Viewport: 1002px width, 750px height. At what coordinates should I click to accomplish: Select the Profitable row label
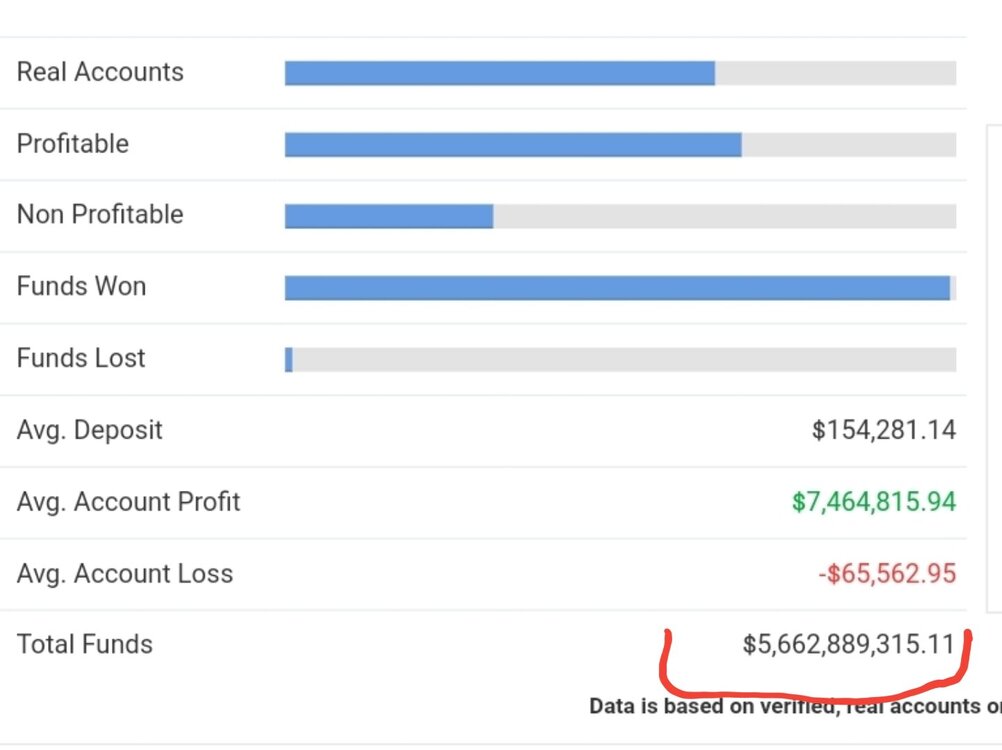coord(73,144)
